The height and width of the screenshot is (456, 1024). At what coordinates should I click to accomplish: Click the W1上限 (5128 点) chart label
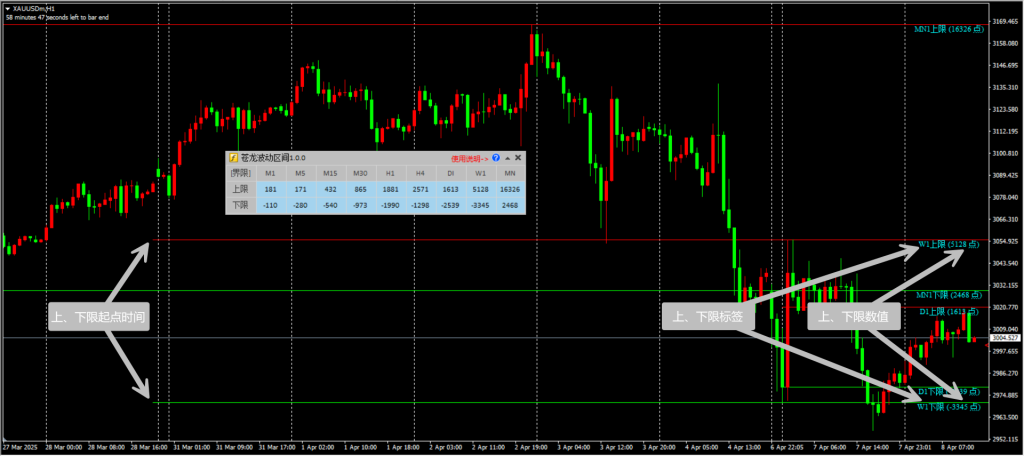(x=948, y=244)
